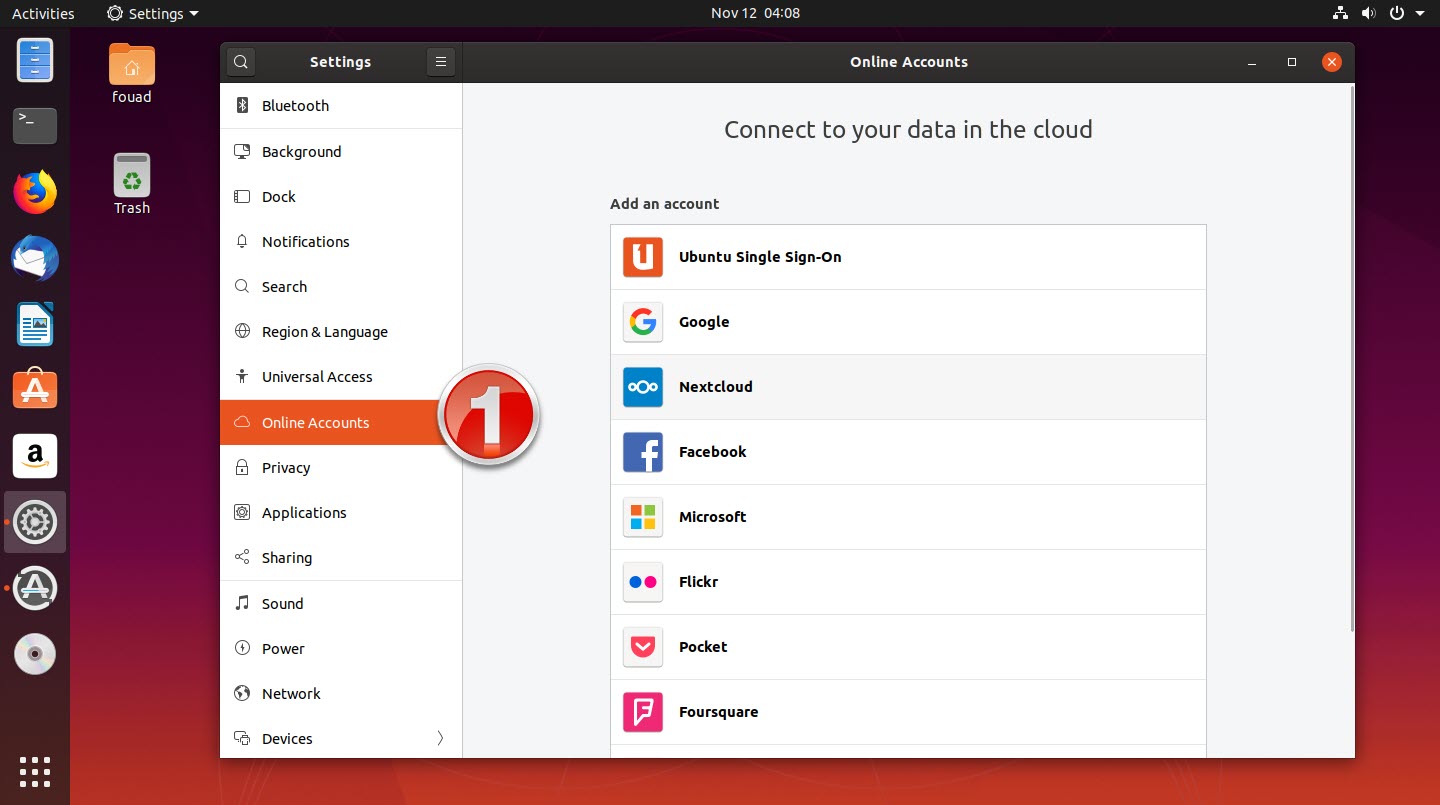Image resolution: width=1440 pixels, height=805 pixels.
Task: Click the Universal Access person icon
Action: tap(241, 377)
